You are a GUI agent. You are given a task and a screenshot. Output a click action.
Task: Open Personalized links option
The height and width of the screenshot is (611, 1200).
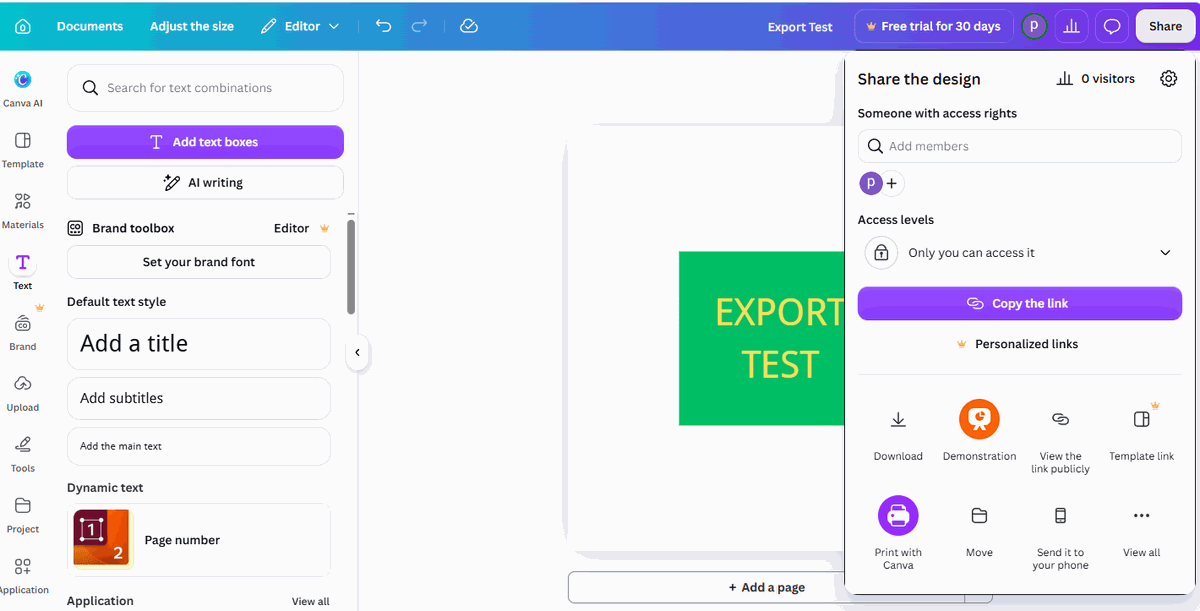[1018, 344]
